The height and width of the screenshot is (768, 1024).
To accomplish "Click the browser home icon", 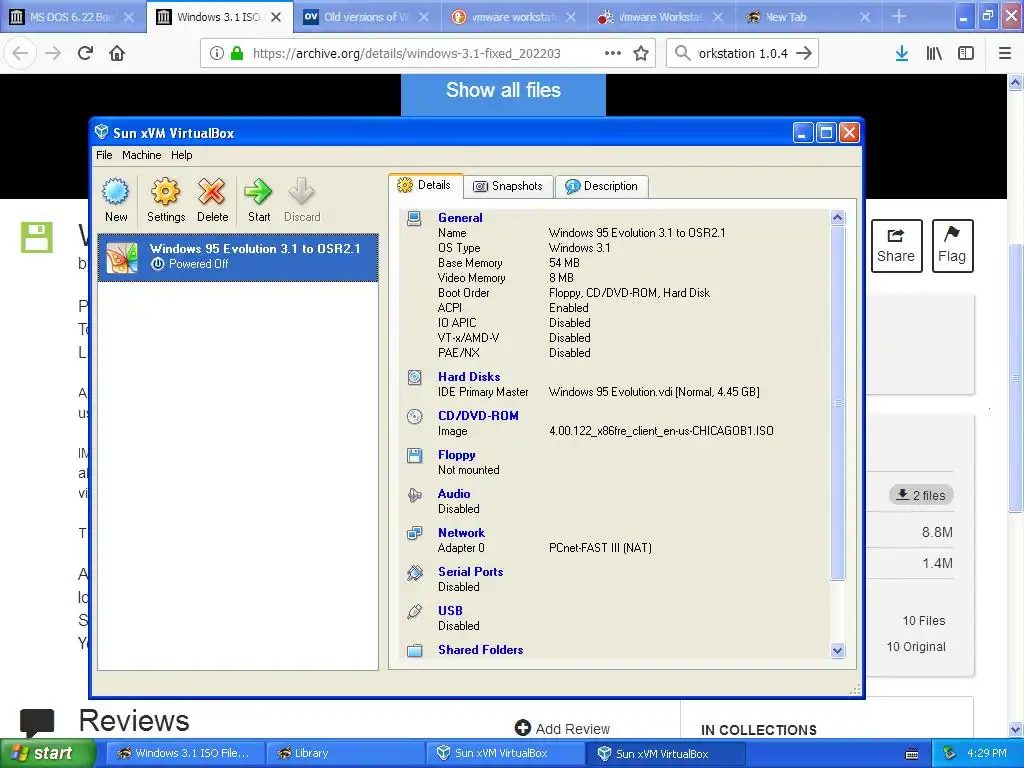I will click(x=117, y=53).
